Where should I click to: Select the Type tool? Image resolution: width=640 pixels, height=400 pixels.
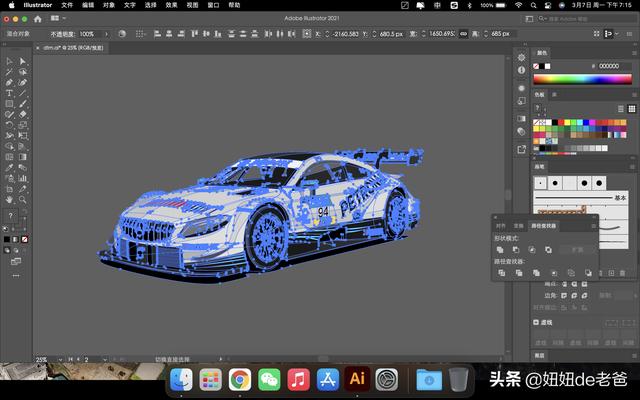[x=9, y=93]
